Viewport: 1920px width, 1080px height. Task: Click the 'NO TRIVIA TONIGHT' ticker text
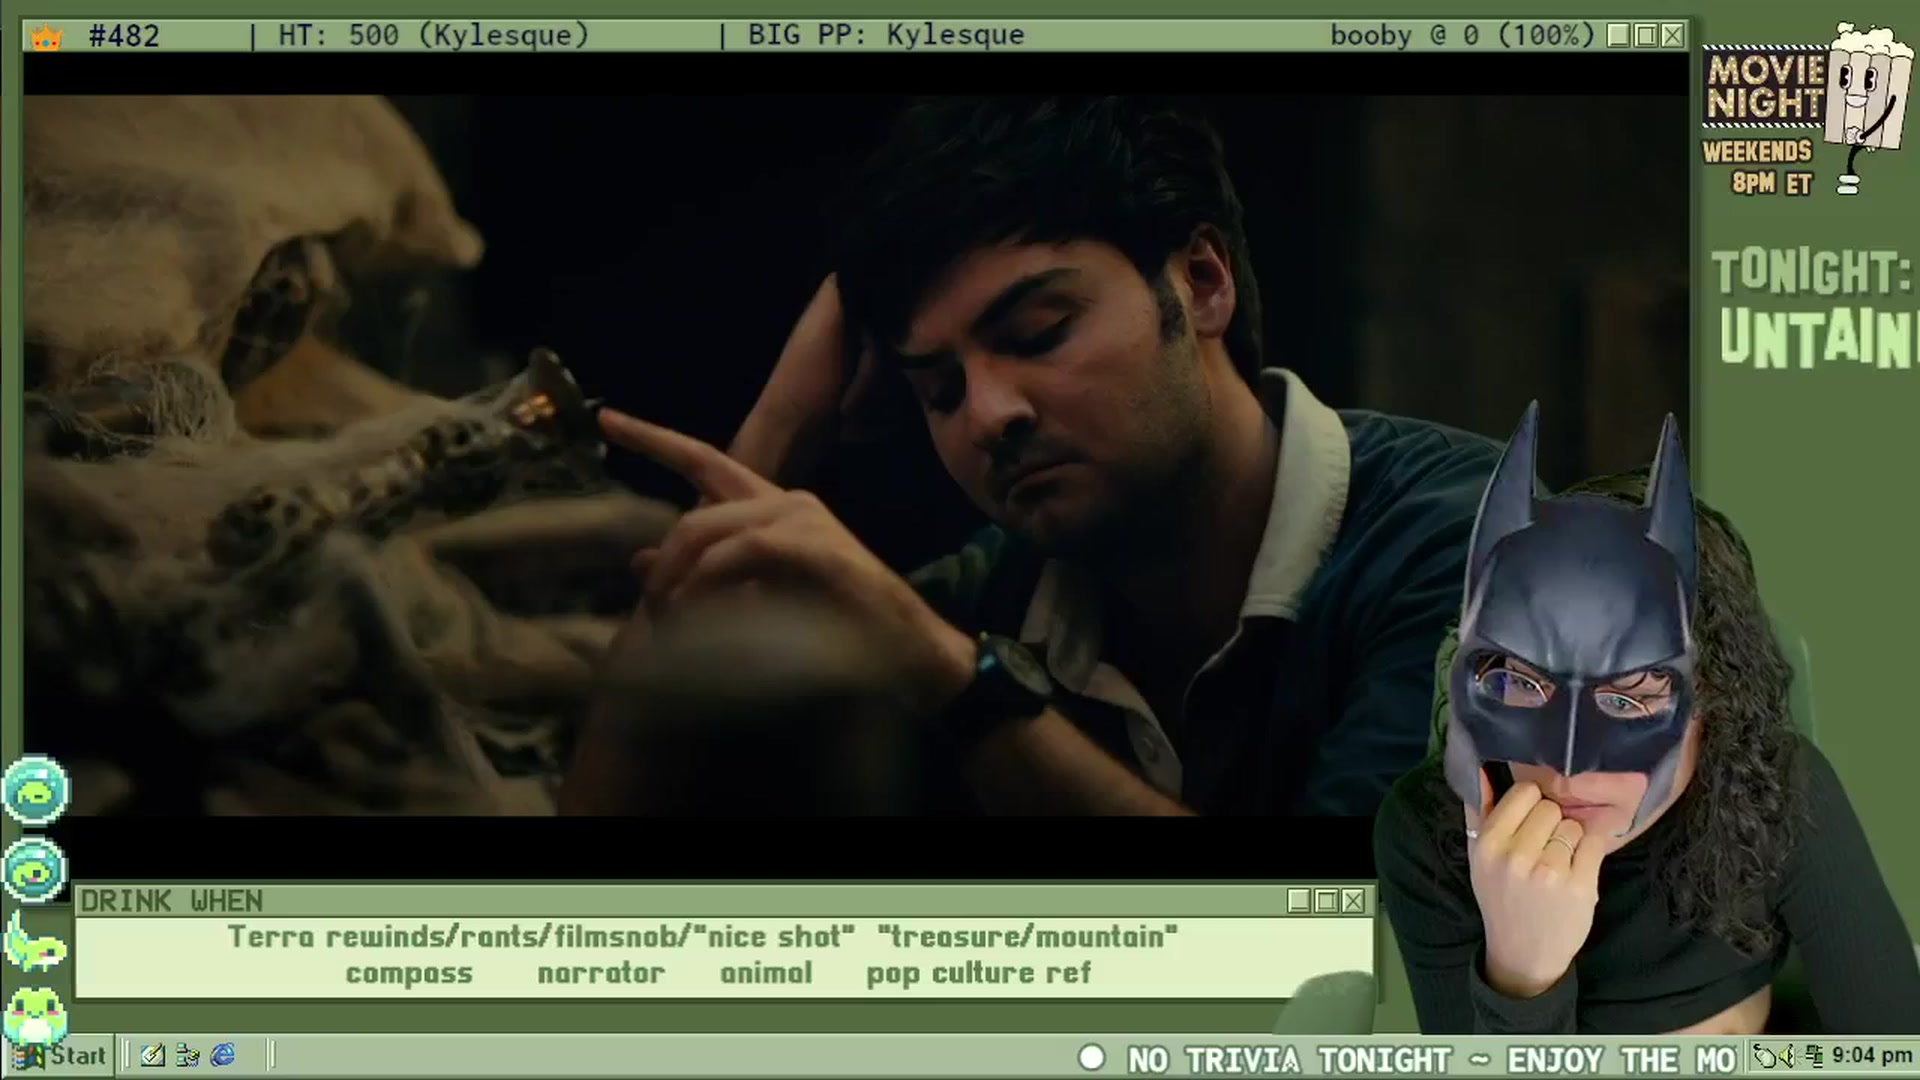[x=1290, y=1059]
